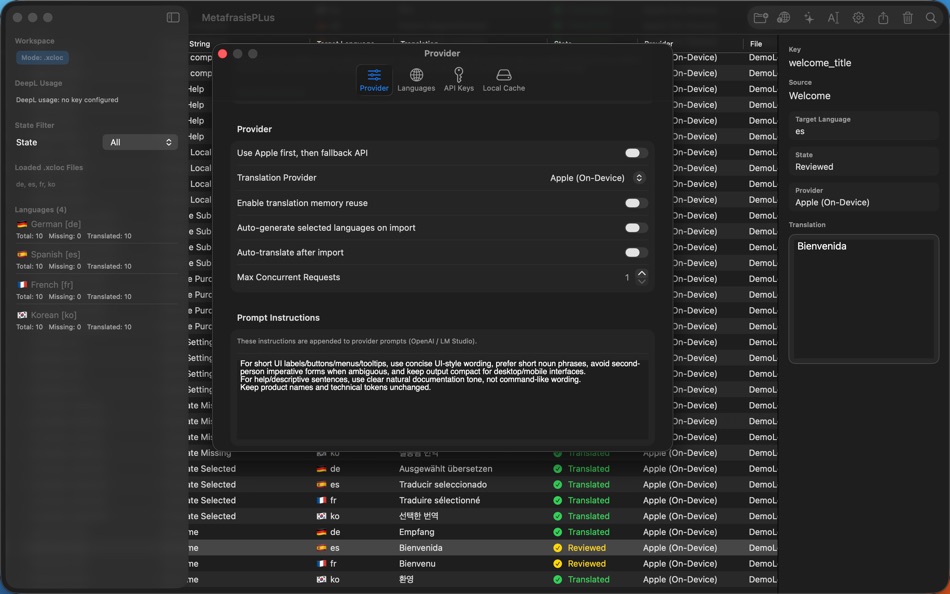Click the share/export toolbar icon
This screenshot has width=950, height=594.
click(883, 18)
